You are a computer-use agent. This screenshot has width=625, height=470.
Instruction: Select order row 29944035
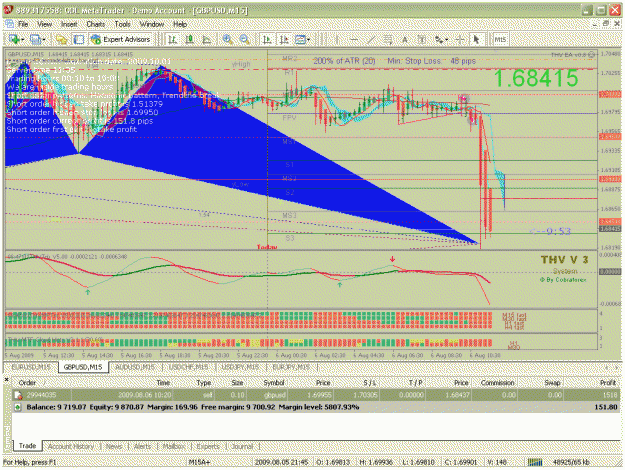(316, 395)
